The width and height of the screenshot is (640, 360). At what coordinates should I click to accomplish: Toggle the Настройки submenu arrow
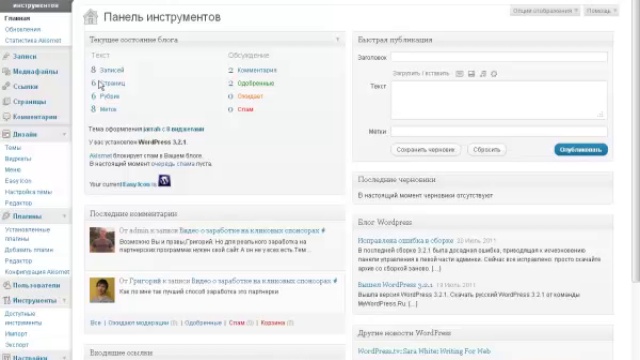pyautogui.click(x=64, y=358)
